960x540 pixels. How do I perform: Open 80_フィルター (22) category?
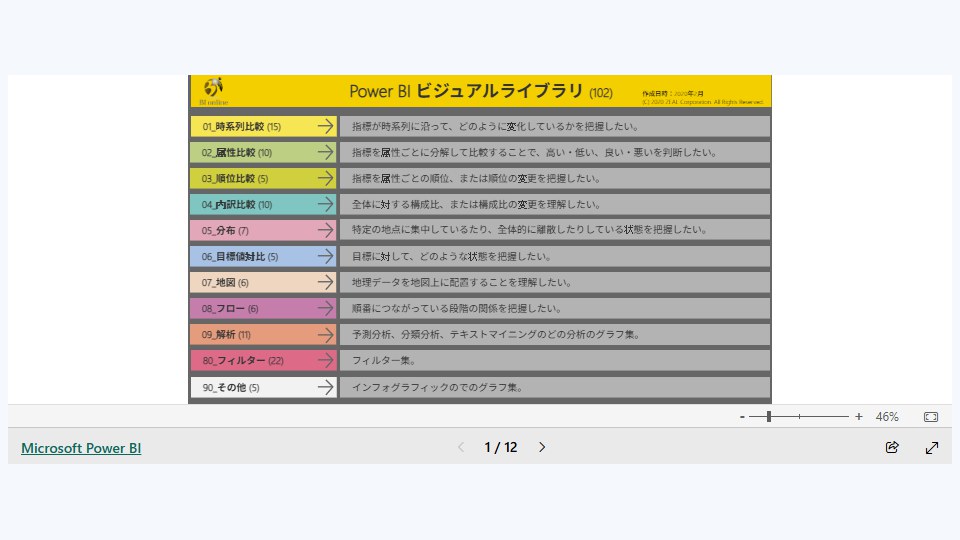point(263,360)
